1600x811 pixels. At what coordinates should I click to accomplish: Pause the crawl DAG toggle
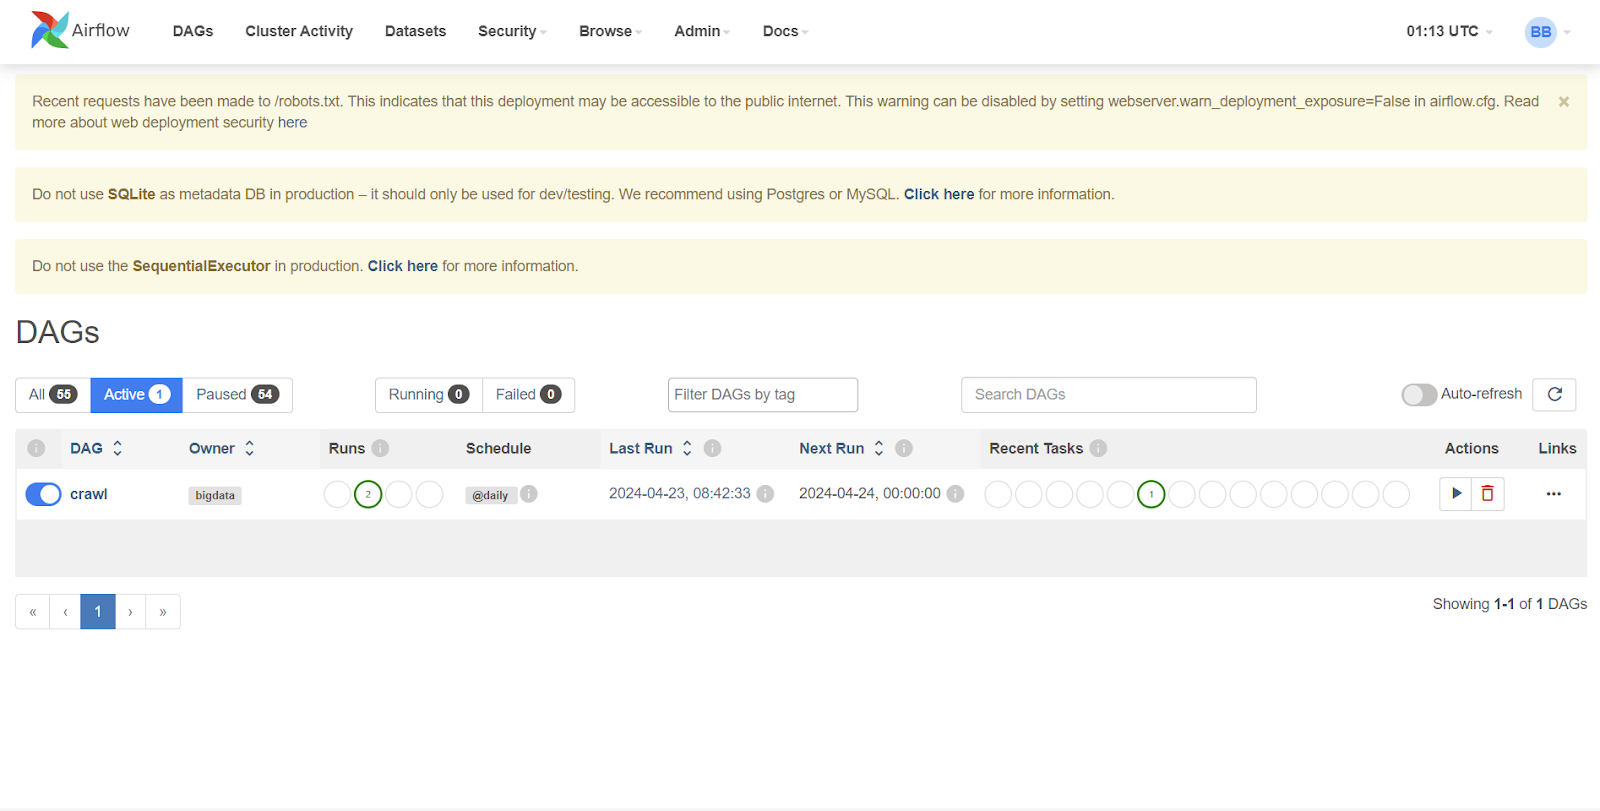pos(43,494)
